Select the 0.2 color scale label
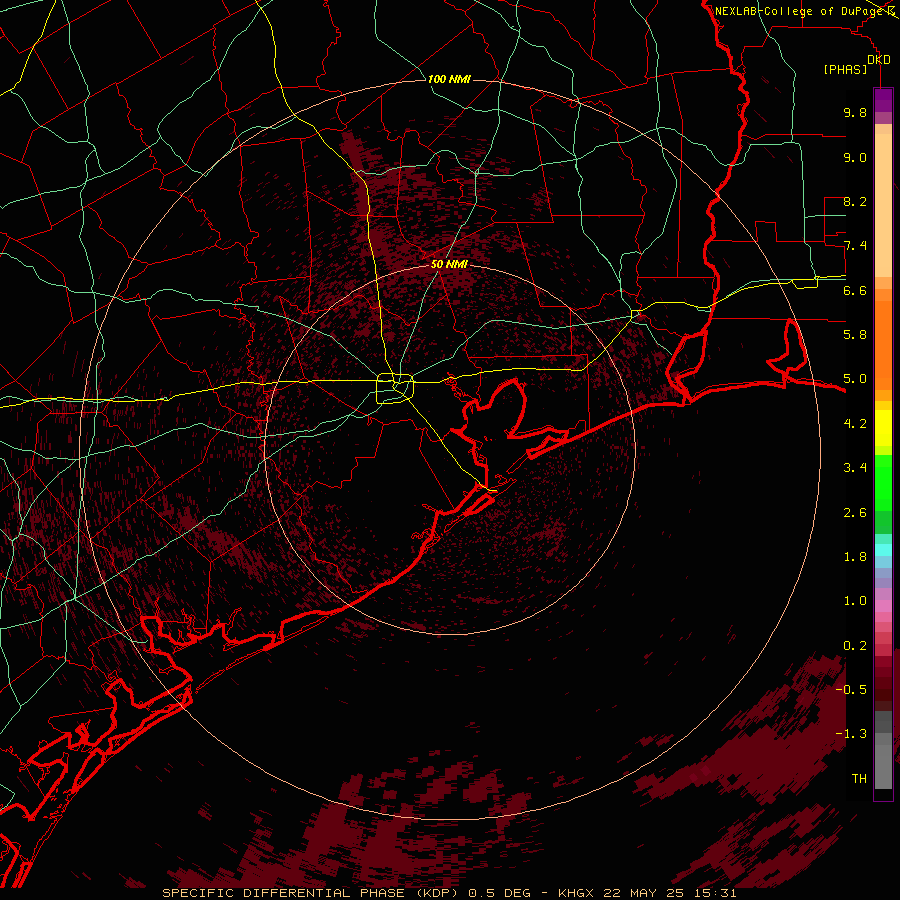This screenshot has height=900, width=900. (x=855, y=645)
